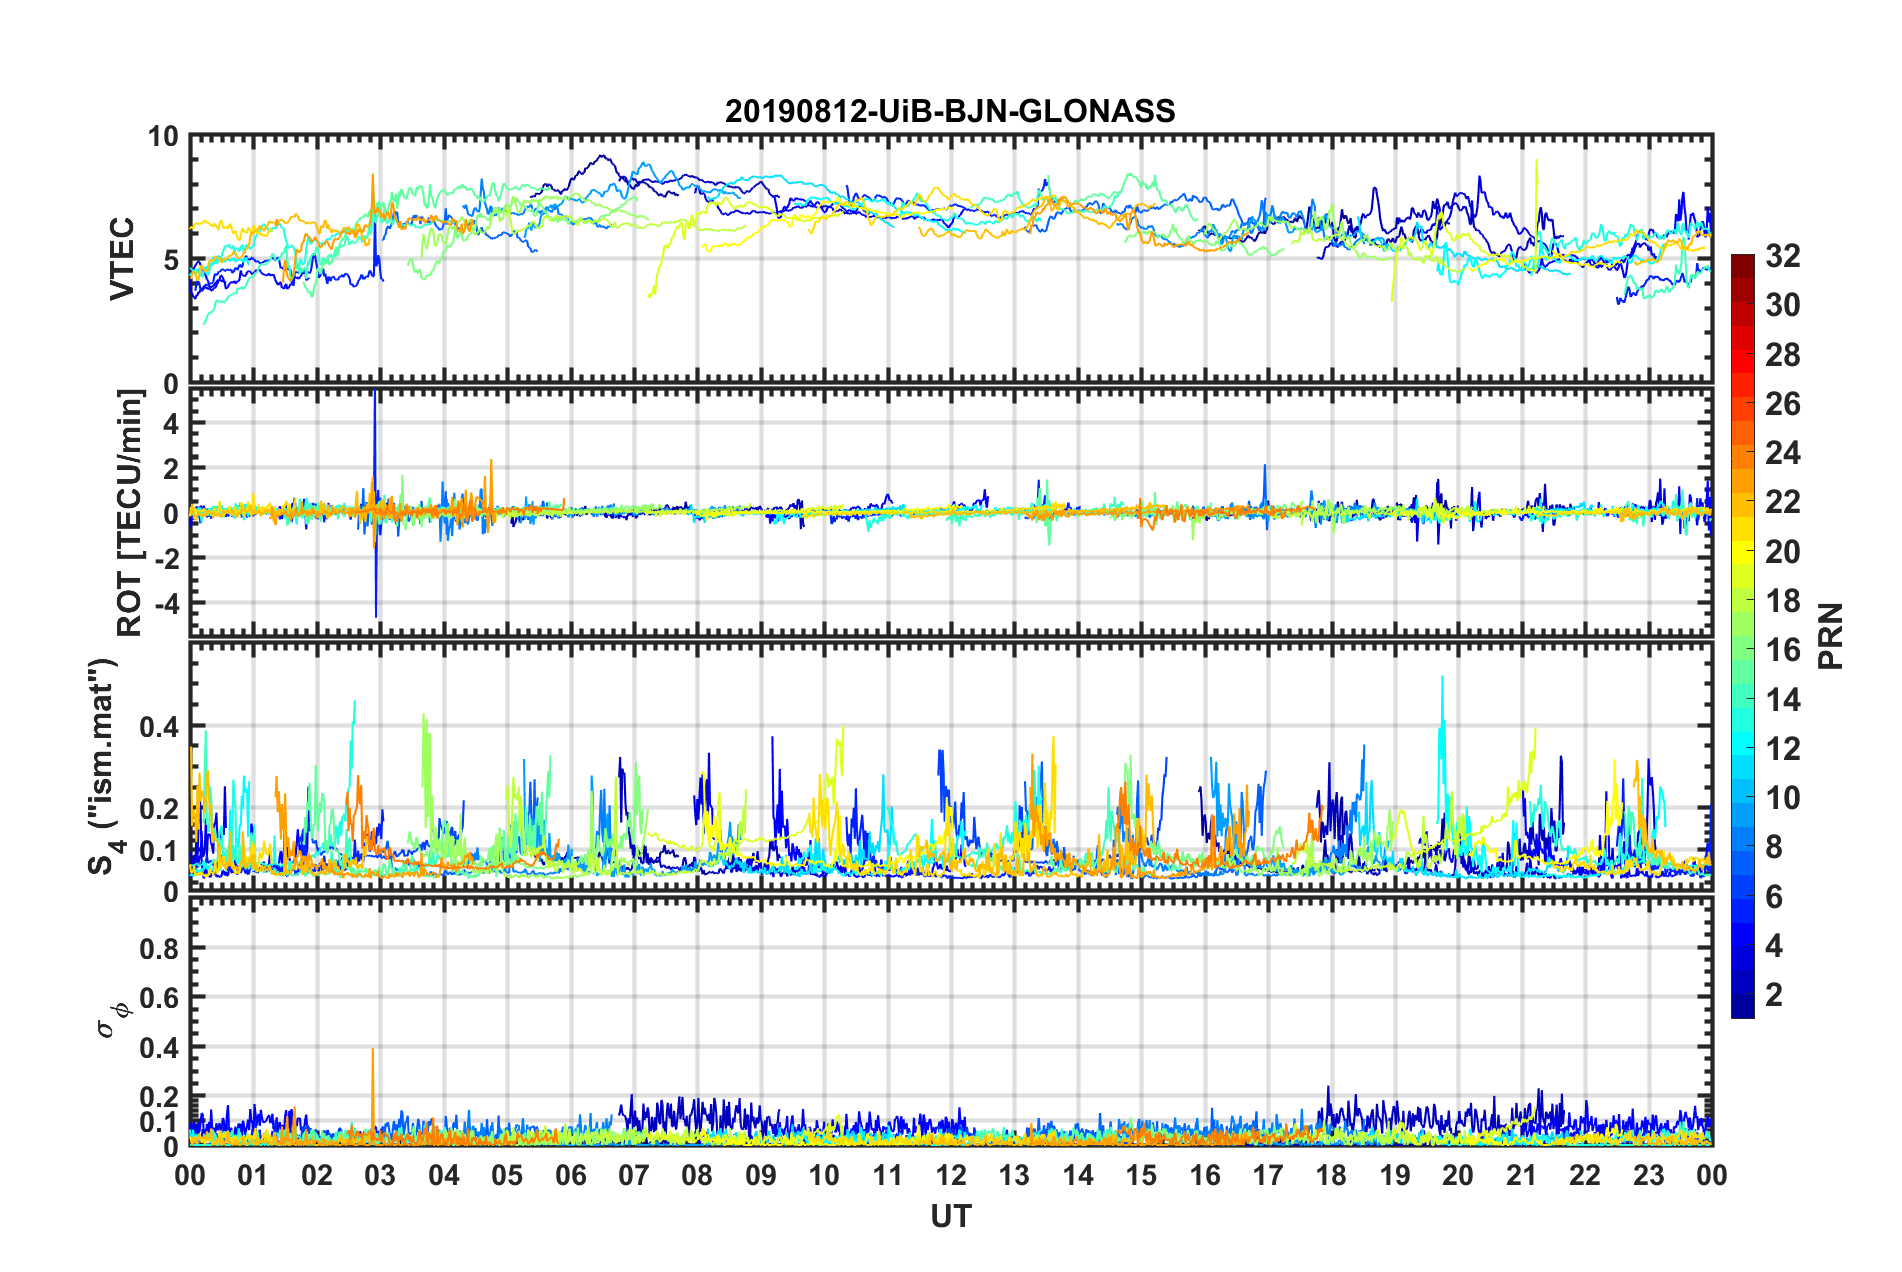Image resolution: width=1902 pixels, height=1272 pixels.
Task: Click the S4 panel y-tick label 0.4
Action: [159, 727]
